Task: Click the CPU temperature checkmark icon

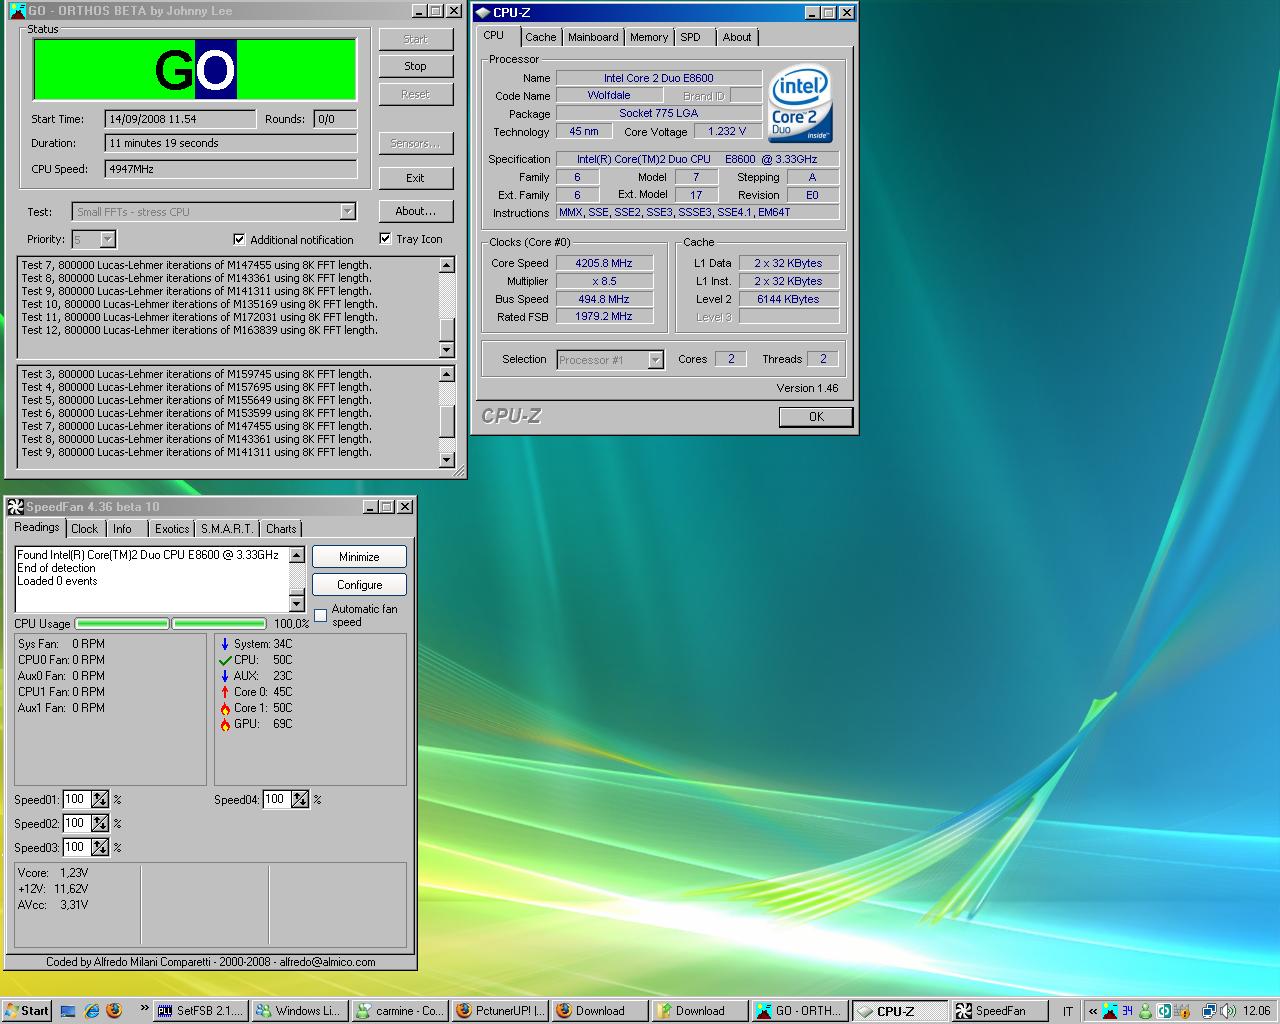Action: (225, 660)
